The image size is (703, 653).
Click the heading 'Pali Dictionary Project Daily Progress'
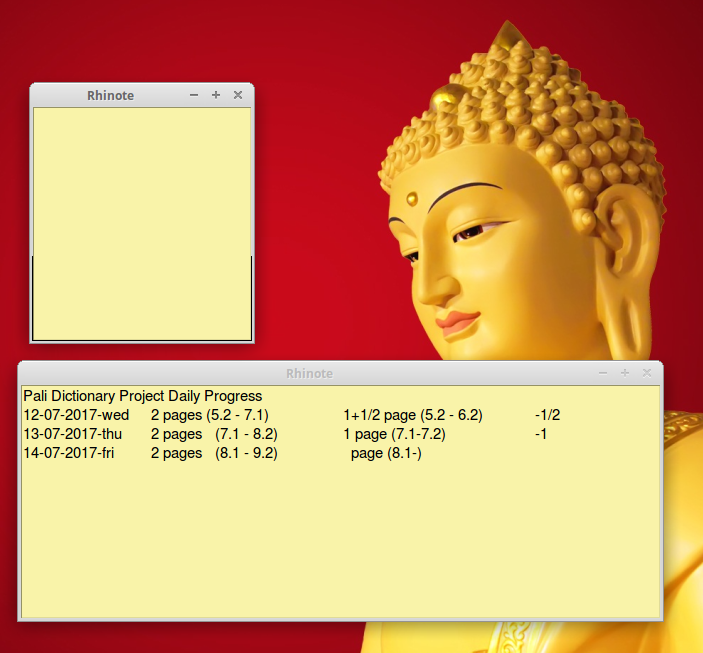[143, 396]
